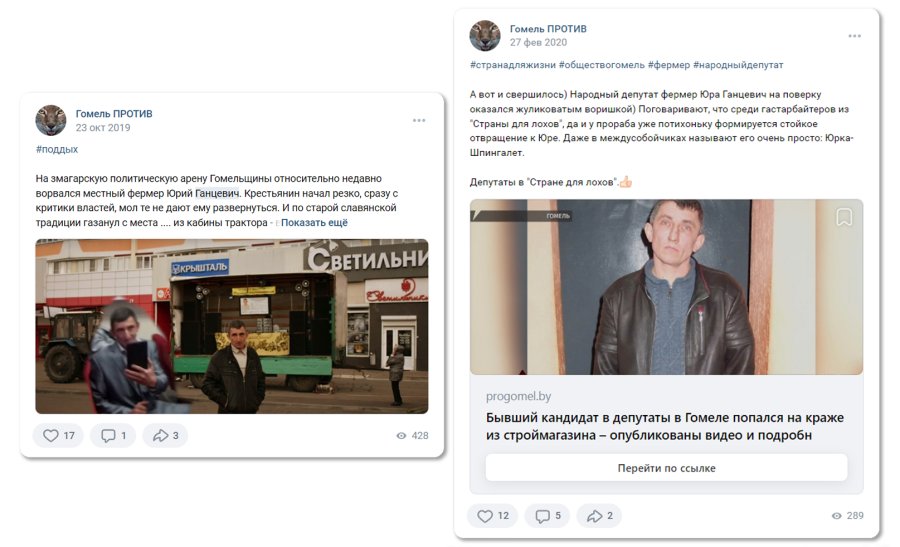Open the three-dot menu on 2020 post
This screenshot has width=900, height=547.
pos(855,36)
